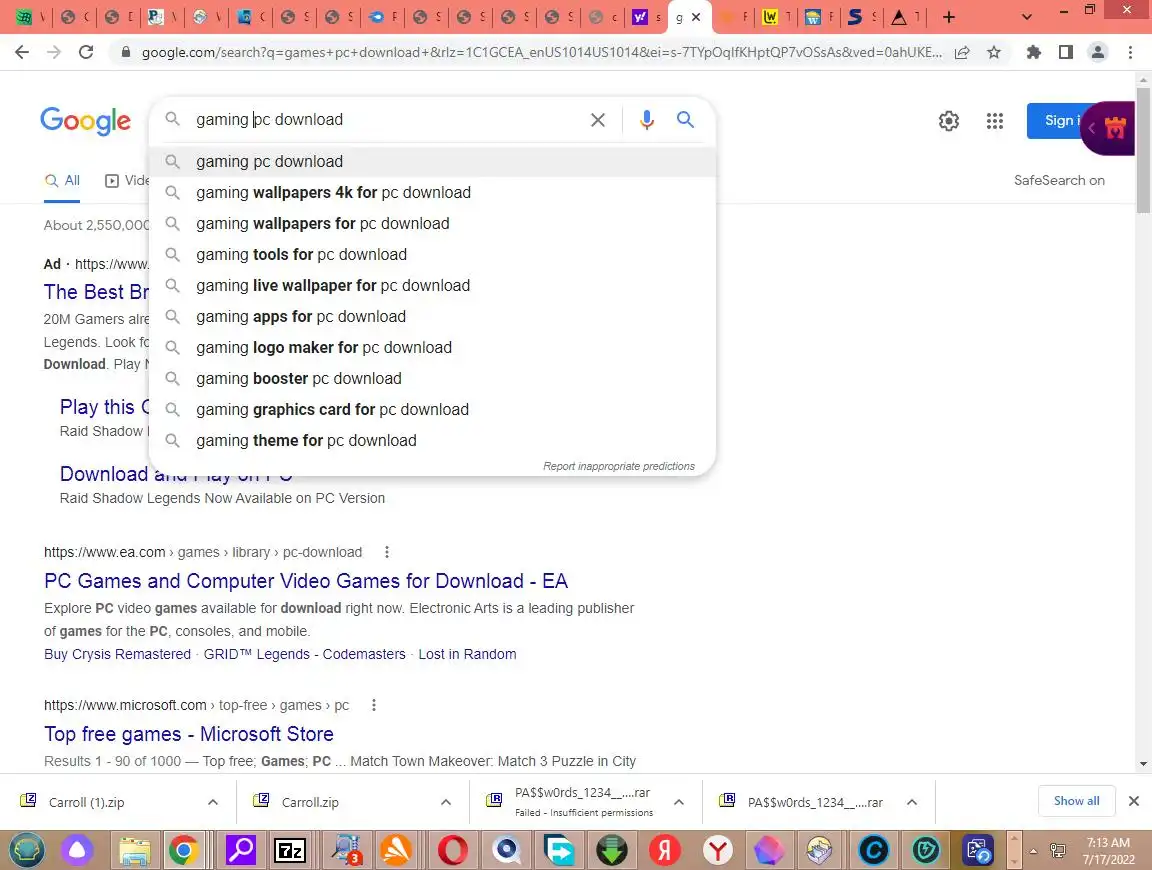
Task: Open a new browser tab
Action: [948, 17]
